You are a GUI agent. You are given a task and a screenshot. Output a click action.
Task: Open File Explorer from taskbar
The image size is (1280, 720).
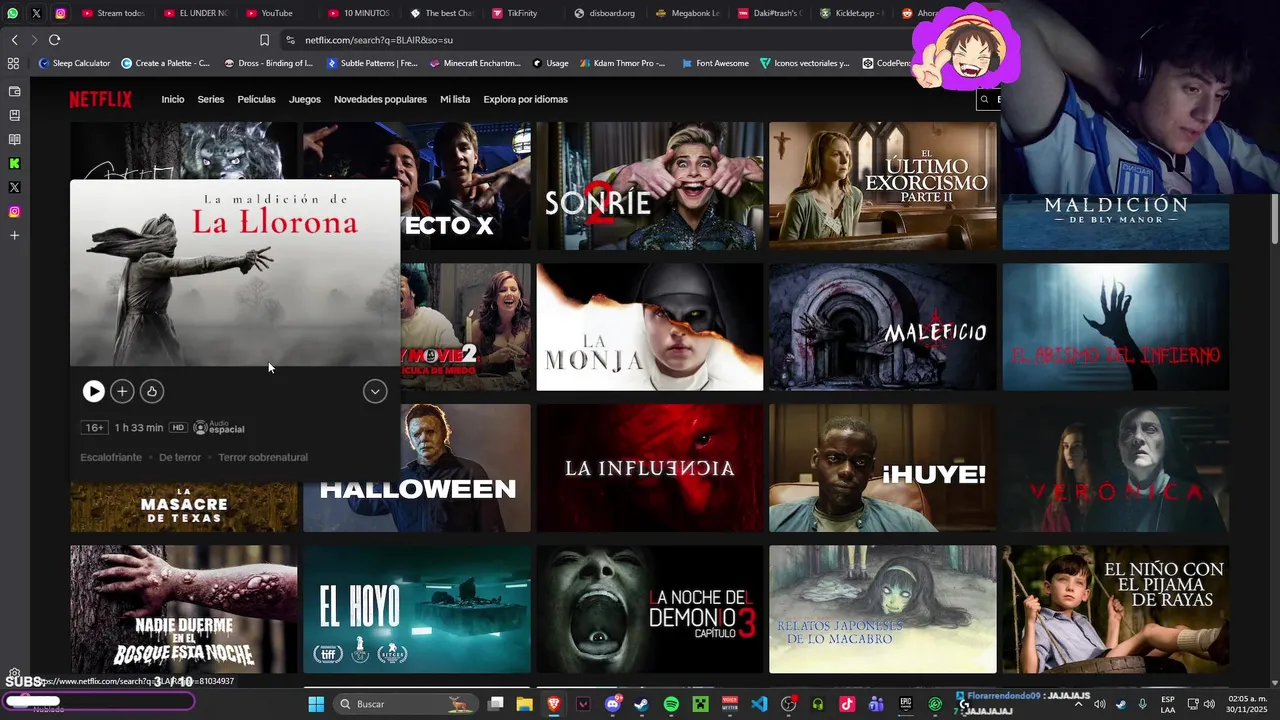point(524,704)
